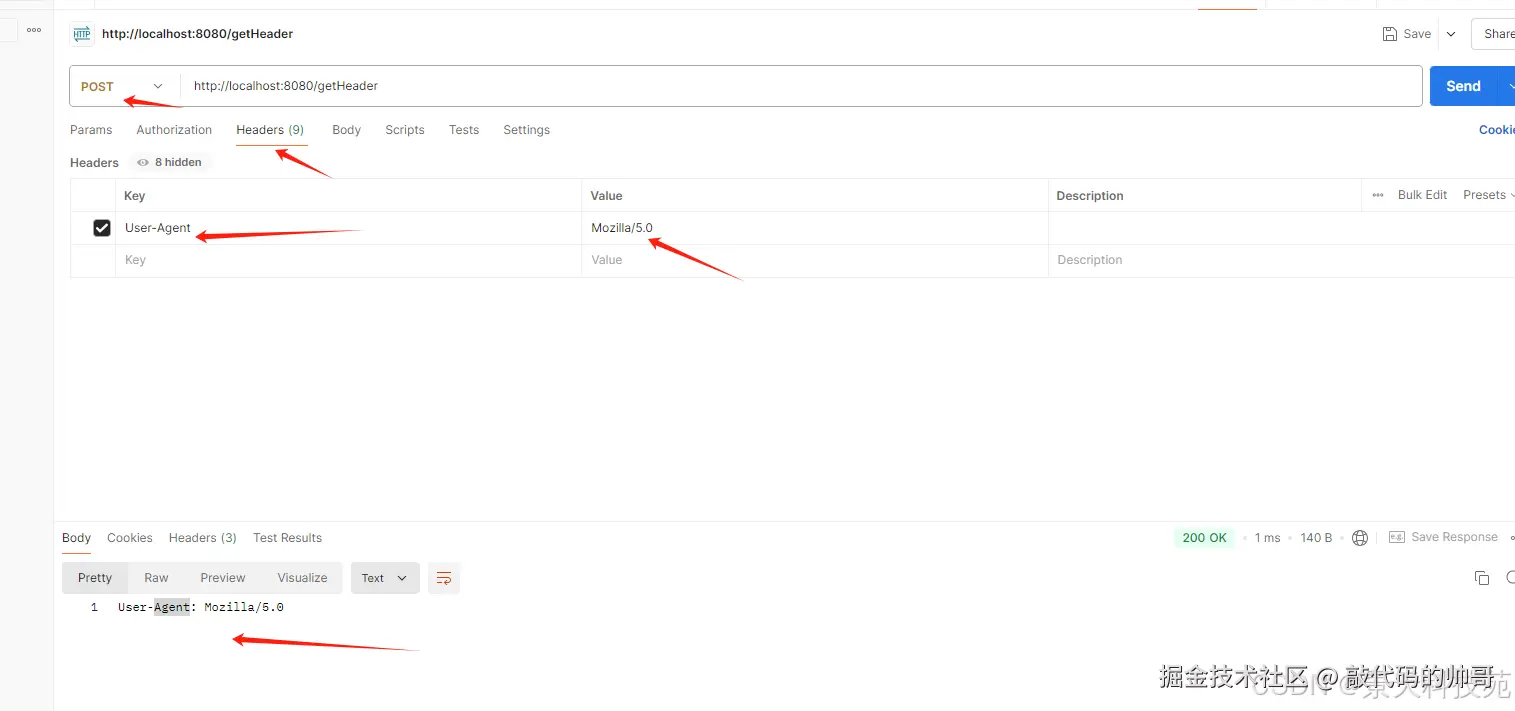Open the response Cookies tab
This screenshot has width=1515, height=711.
[130, 538]
